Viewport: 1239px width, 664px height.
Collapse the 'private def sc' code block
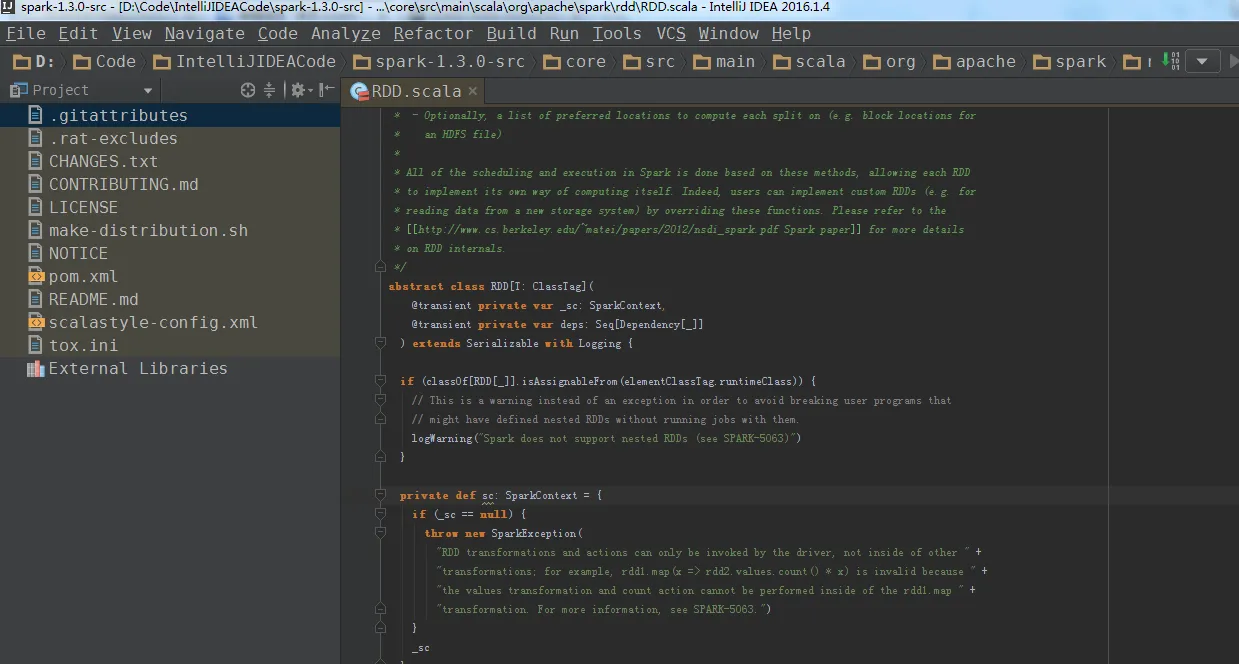380,496
